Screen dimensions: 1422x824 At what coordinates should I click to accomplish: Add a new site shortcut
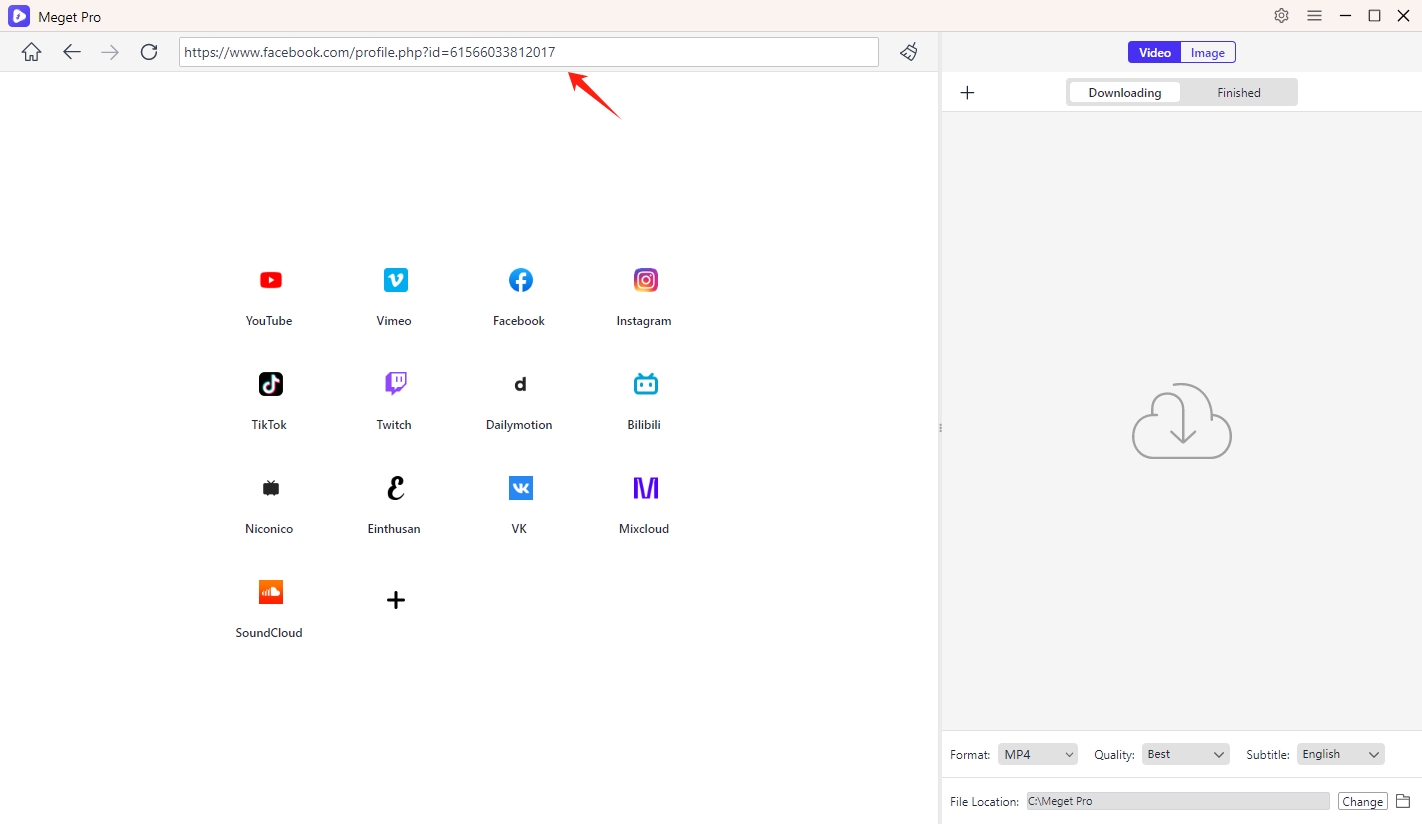pos(396,600)
